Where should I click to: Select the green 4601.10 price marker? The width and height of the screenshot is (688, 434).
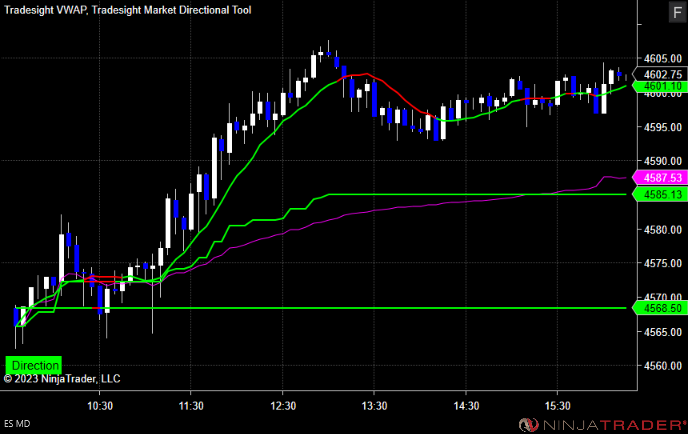[659, 86]
